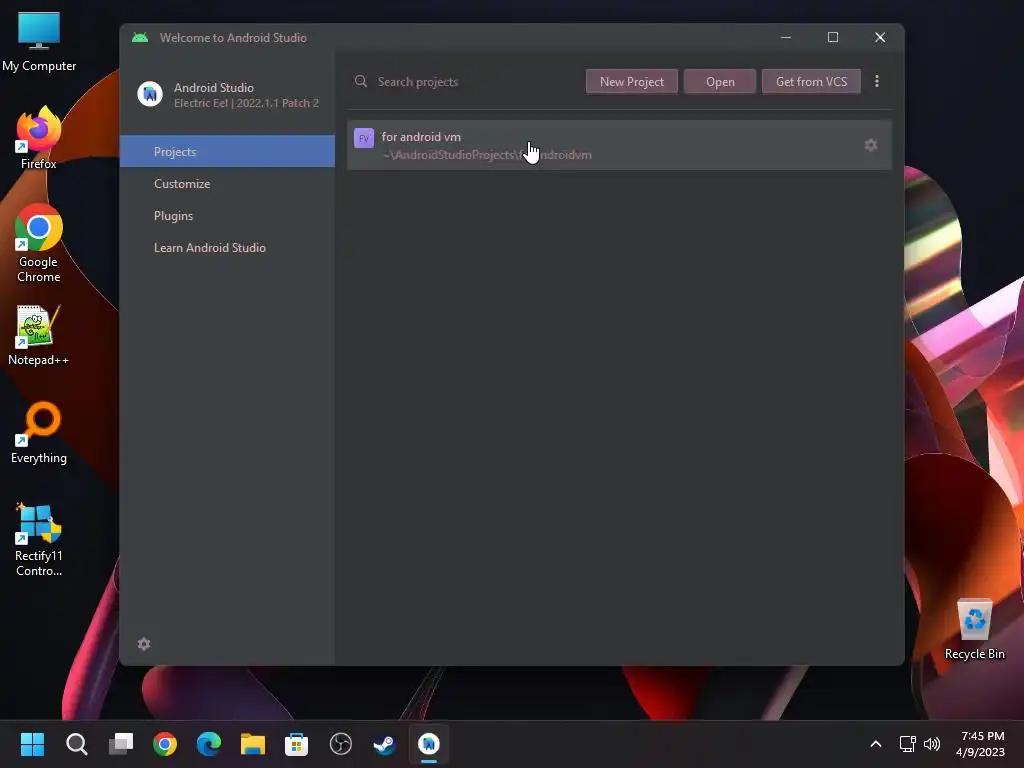The image size is (1024, 768).
Task: Open the 'for android vm' project
Action: (619, 145)
